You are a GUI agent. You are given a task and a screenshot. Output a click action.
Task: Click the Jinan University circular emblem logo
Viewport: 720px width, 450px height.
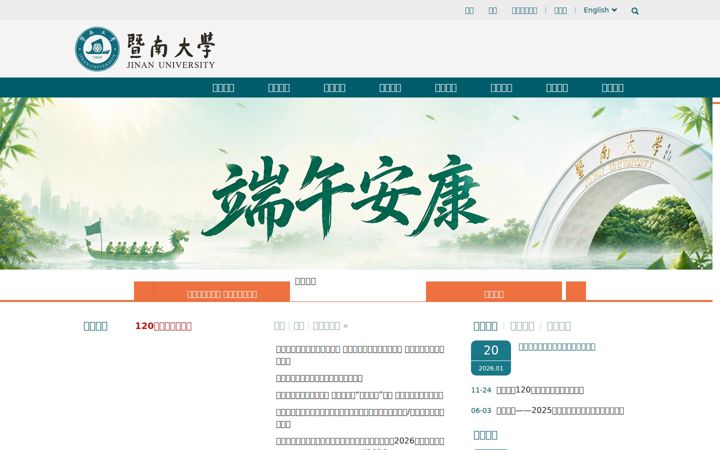point(97,49)
